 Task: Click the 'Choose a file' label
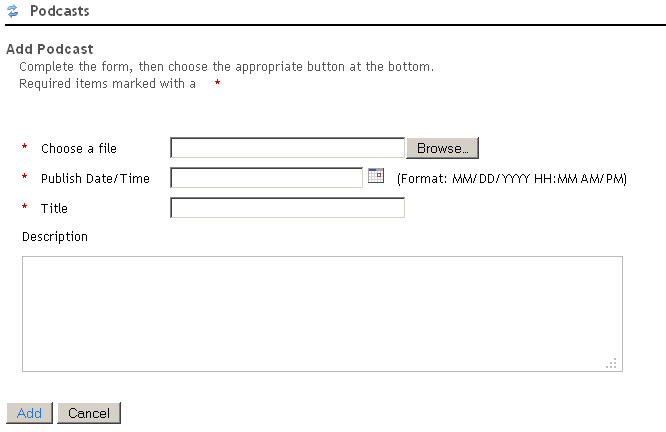coord(79,149)
